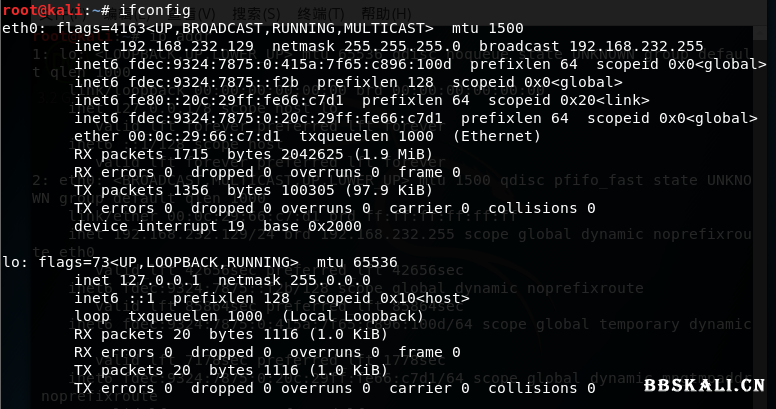Click the BBSKALI.CN watermark
The height and width of the screenshot is (409, 776).
(x=704, y=387)
